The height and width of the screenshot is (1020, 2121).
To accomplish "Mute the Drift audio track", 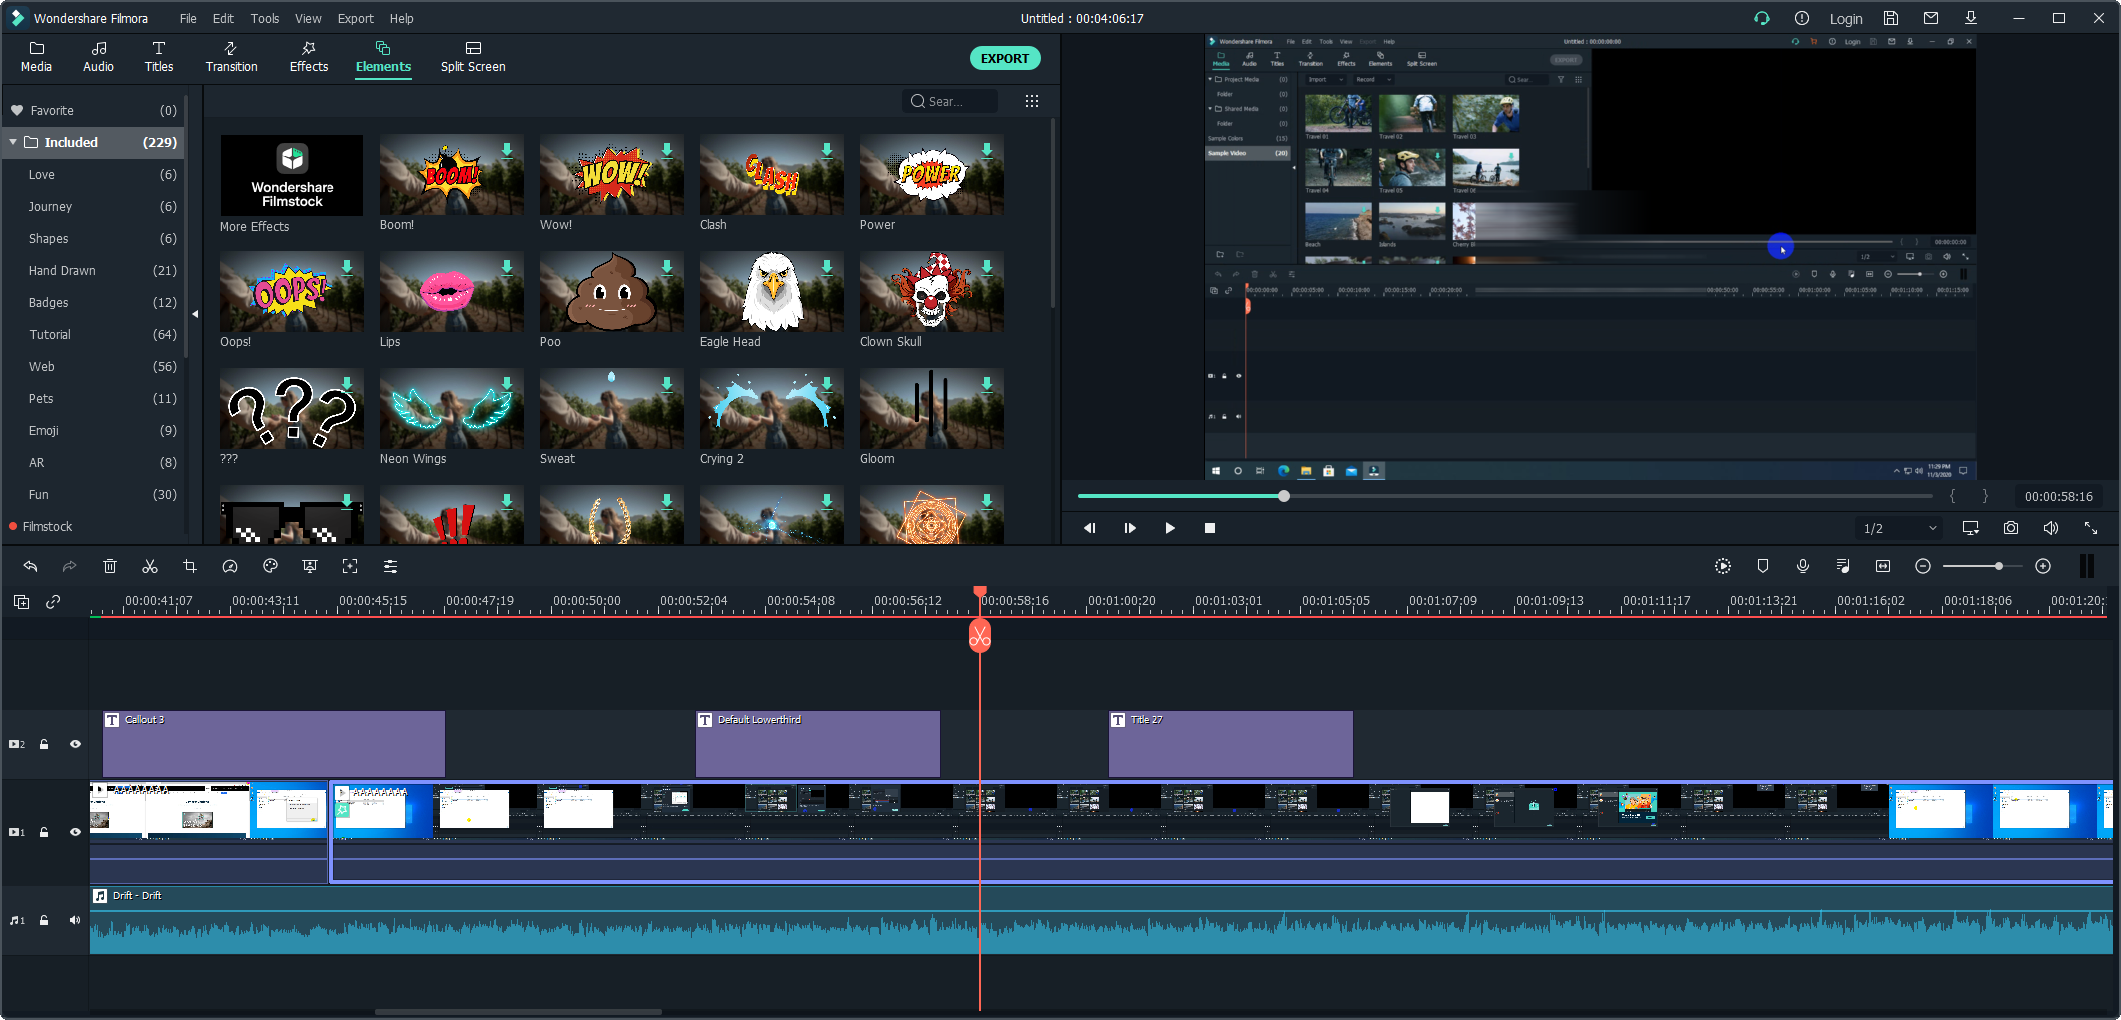I will coord(75,920).
